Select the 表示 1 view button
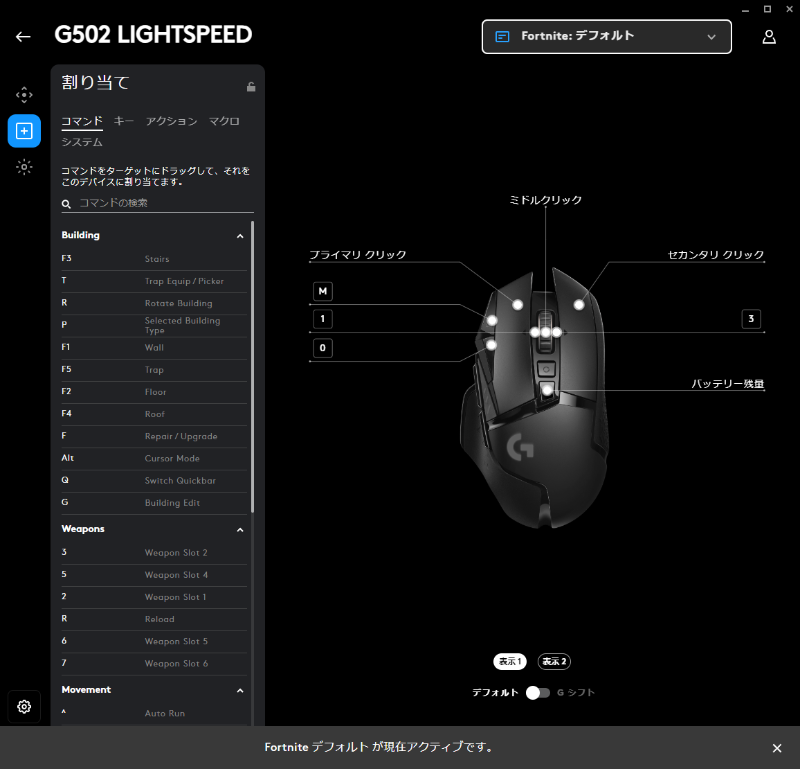 (510, 661)
